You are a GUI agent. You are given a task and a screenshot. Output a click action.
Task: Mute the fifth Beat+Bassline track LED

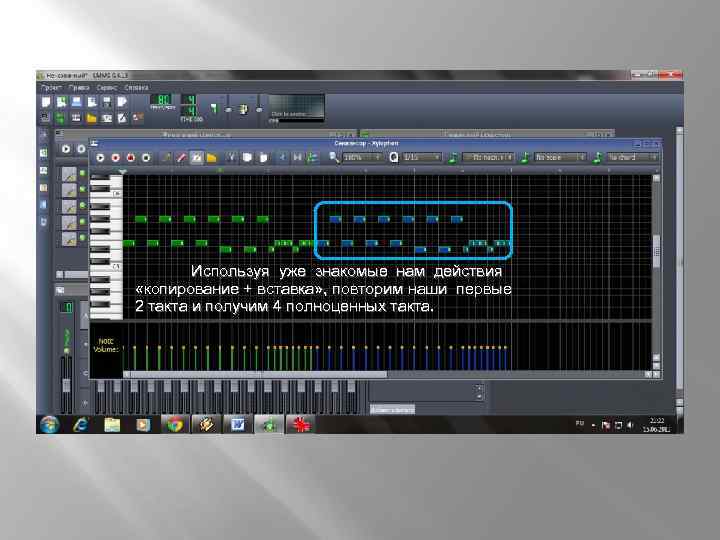point(83,237)
